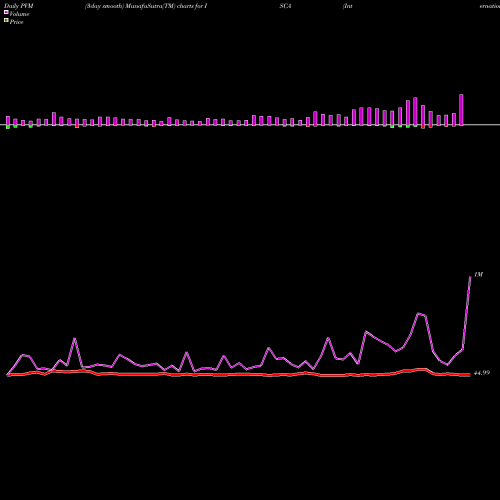The height and width of the screenshot is (500, 500).
Task: Click the Volume legend color swatch
Action: click(6, 12)
